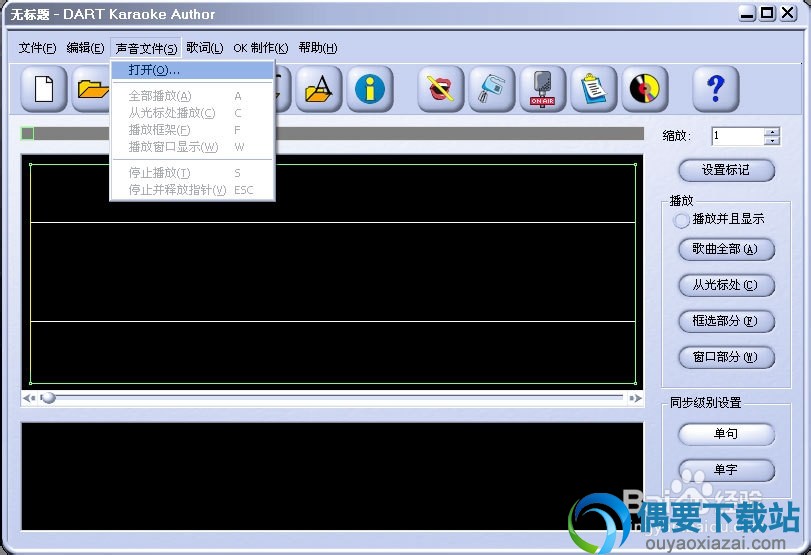Screen dimensions: 811x555
Task: Minimize the DART Karaoke Author window
Action: [747, 13]
